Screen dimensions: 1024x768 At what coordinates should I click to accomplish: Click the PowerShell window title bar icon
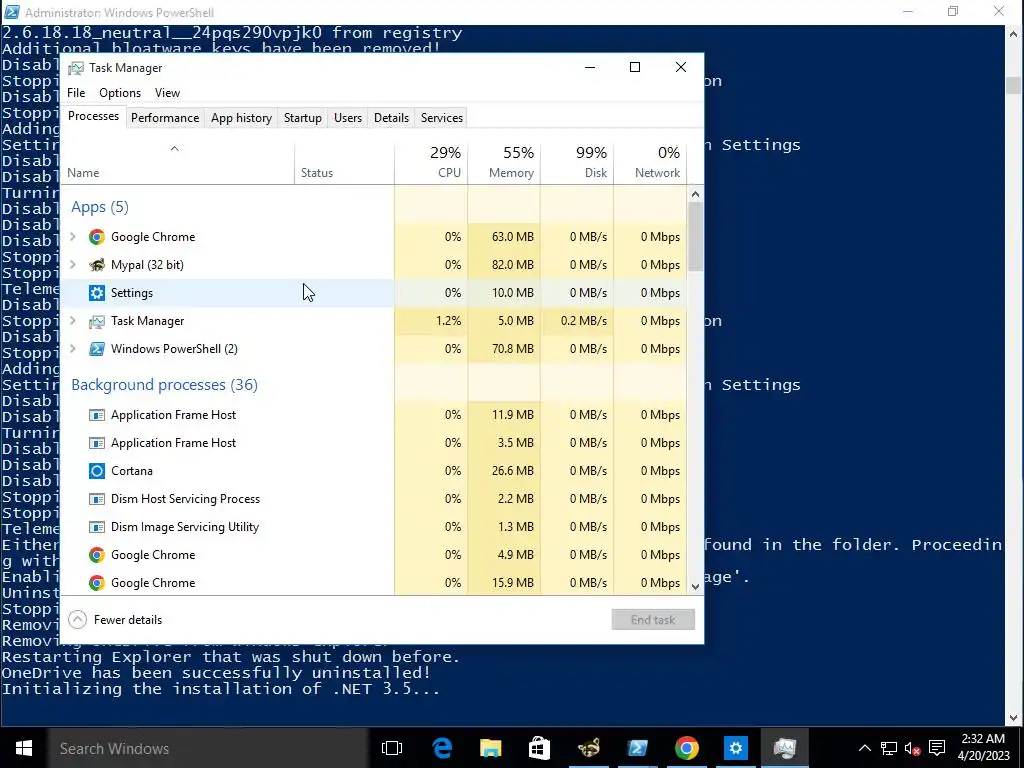point(11,12)
